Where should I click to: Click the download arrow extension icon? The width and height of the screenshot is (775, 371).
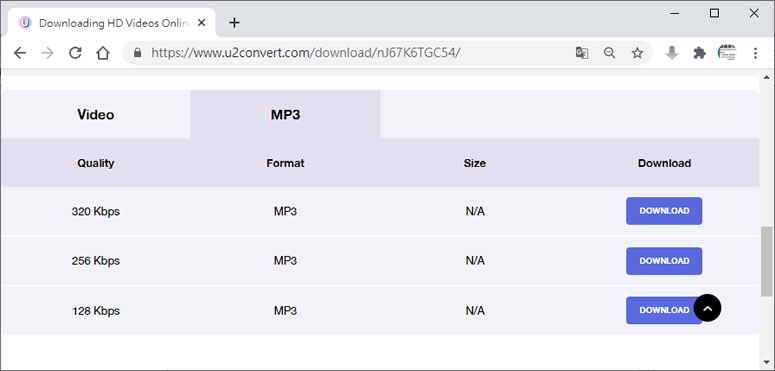point(671,53)
